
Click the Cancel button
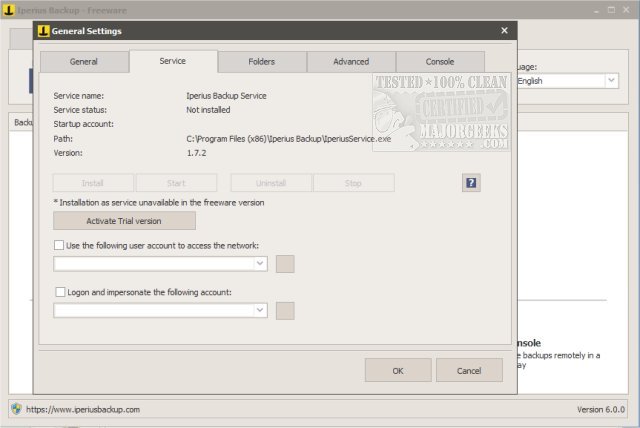point(469,370)
